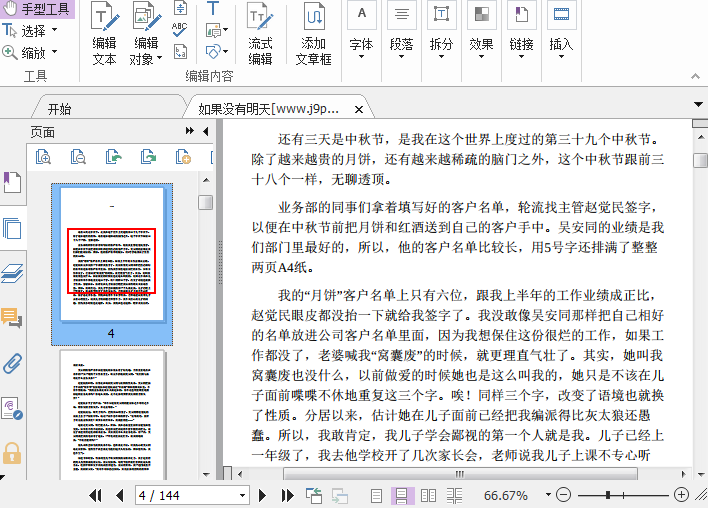Viewport: 708px width, 508px height.
Task: Close the 如果没有明天 document tab
Action: pyautogui.click(x=359, y=108)
